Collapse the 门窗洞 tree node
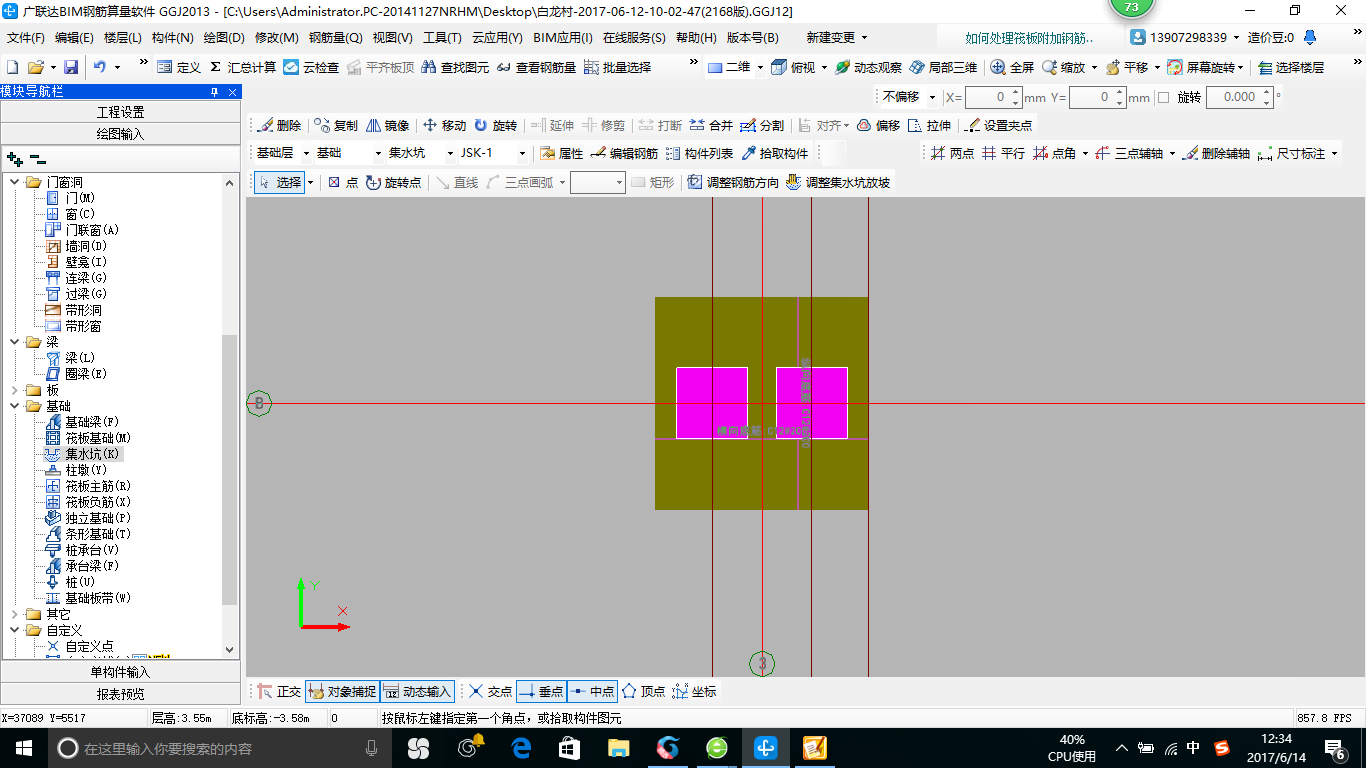The height and width of the screenshot is (768, 1366). point(15,182)
